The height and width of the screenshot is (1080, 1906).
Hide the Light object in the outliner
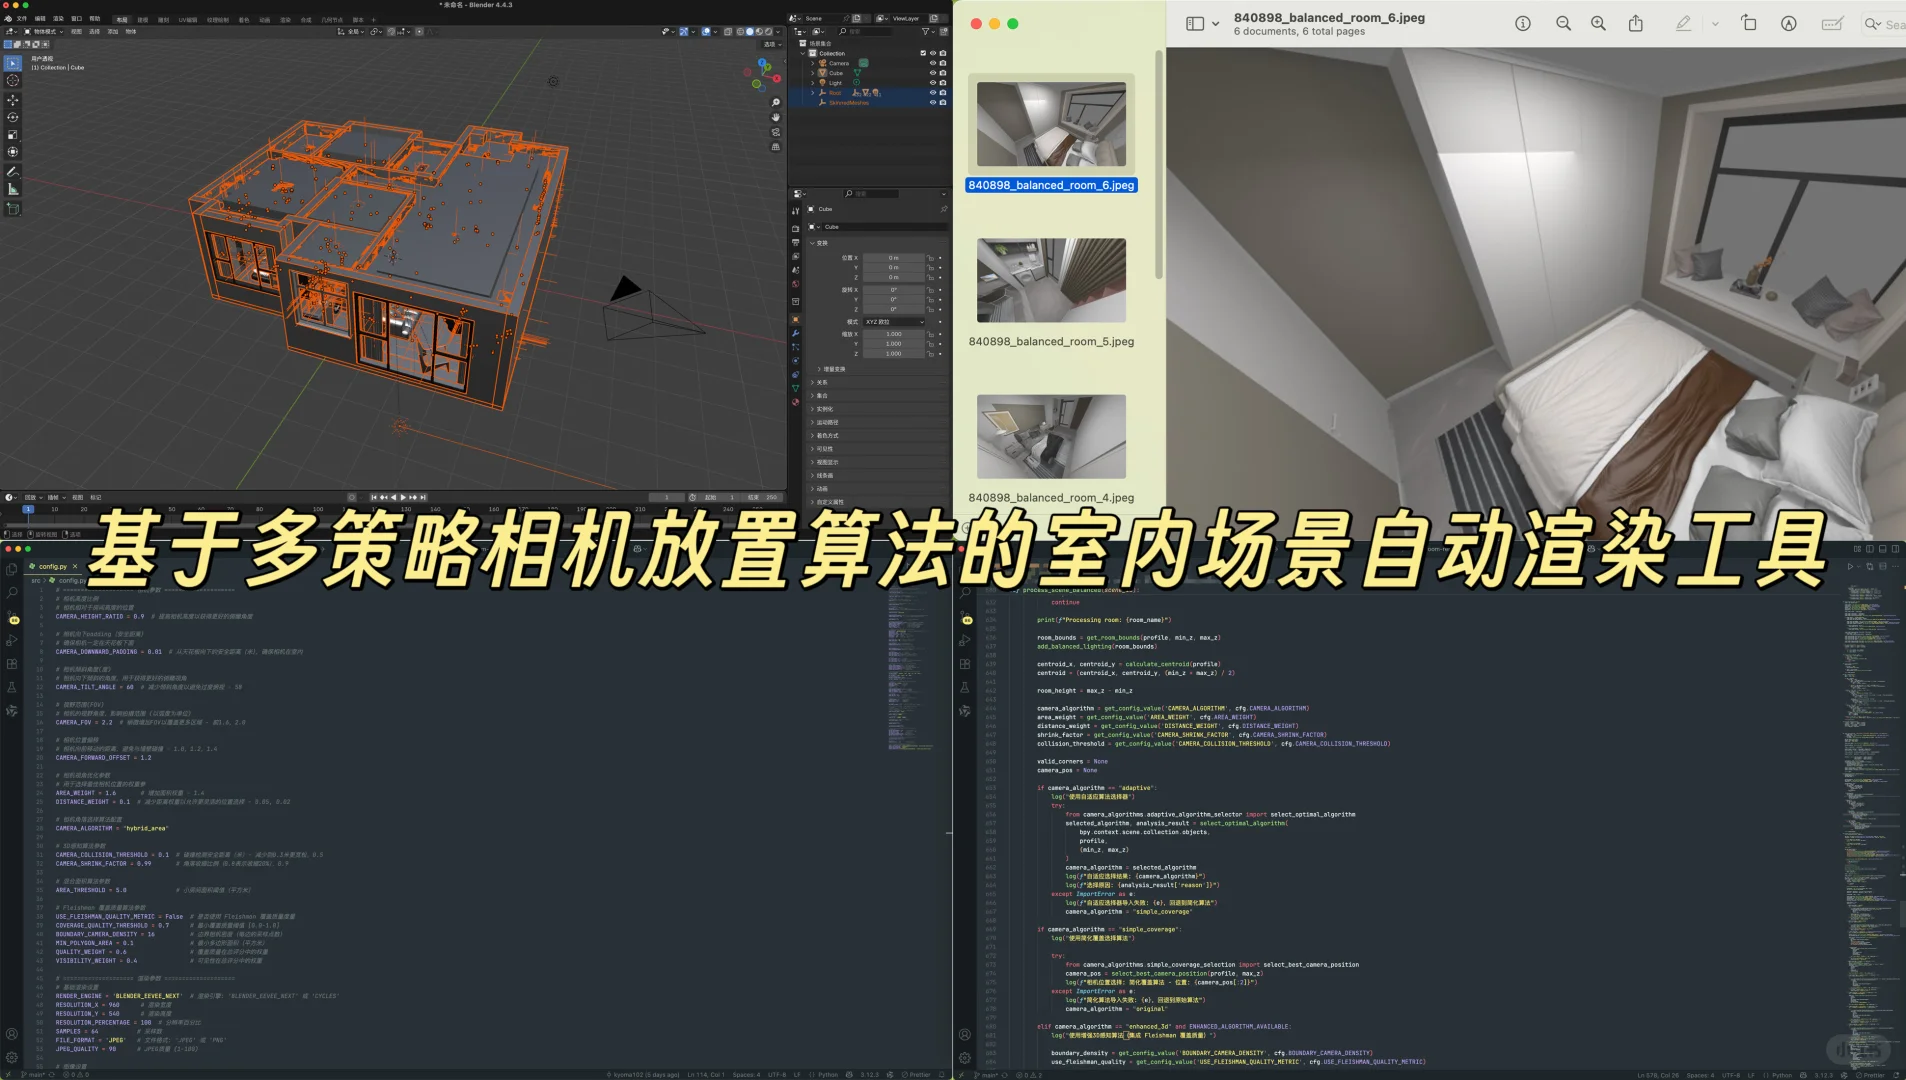tap(933, 83)
